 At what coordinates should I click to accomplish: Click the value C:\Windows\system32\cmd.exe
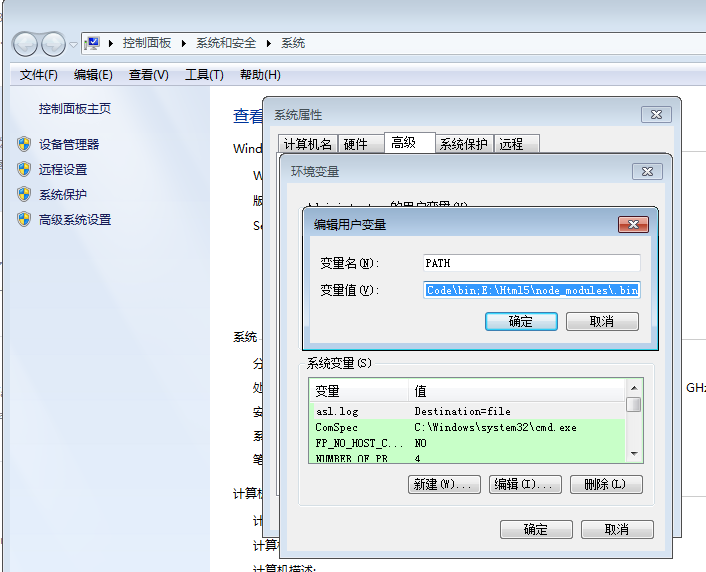click(x=495, y=427)
